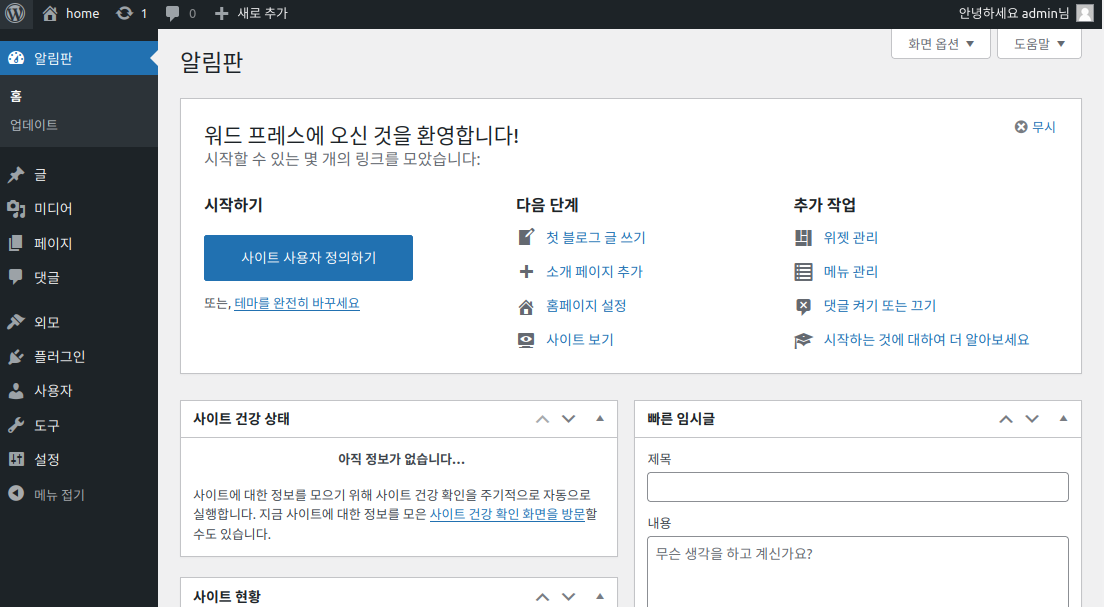1104x607 pixels.
Task: Click the 플러그인 plug icon
Action: coord(15,357)
